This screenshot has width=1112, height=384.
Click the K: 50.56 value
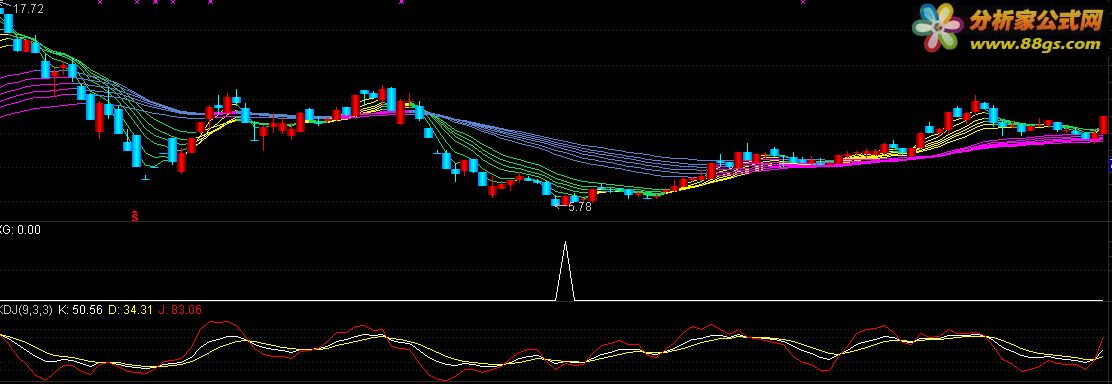(80, 309)
